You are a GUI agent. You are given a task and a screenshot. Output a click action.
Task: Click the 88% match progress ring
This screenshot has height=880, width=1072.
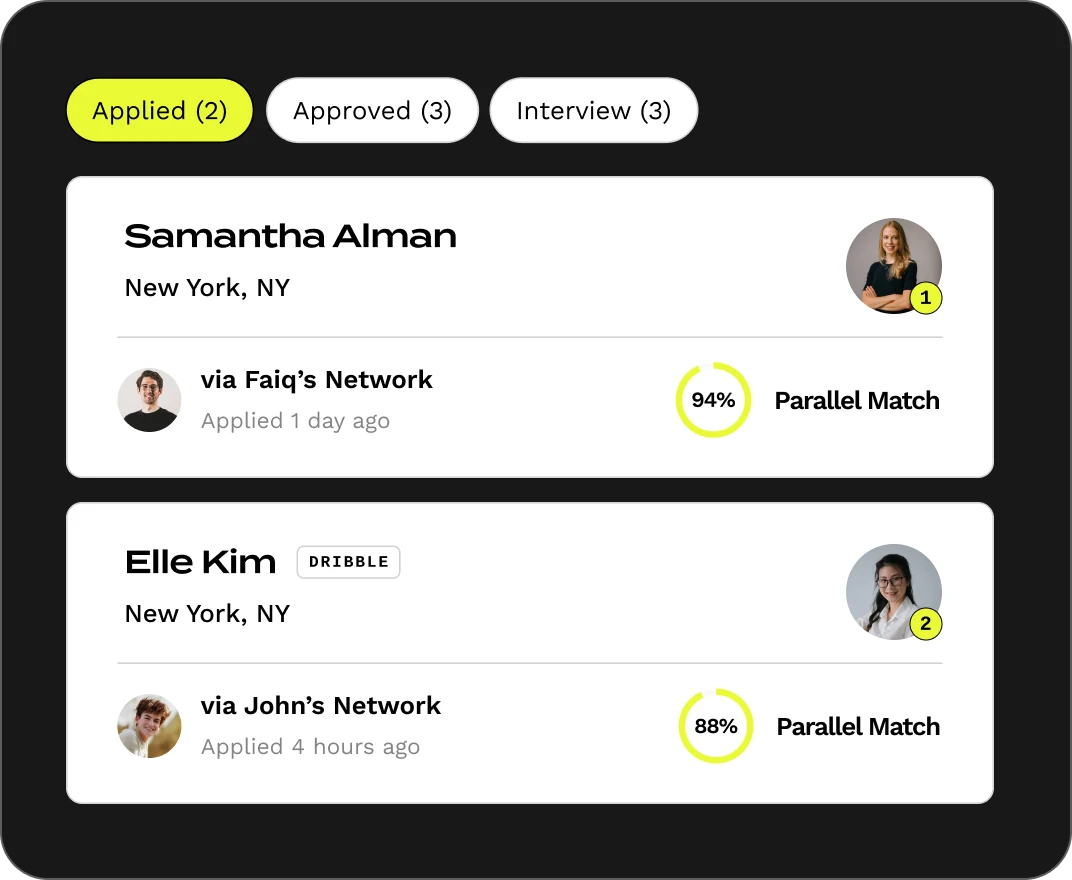coord(716,726)
